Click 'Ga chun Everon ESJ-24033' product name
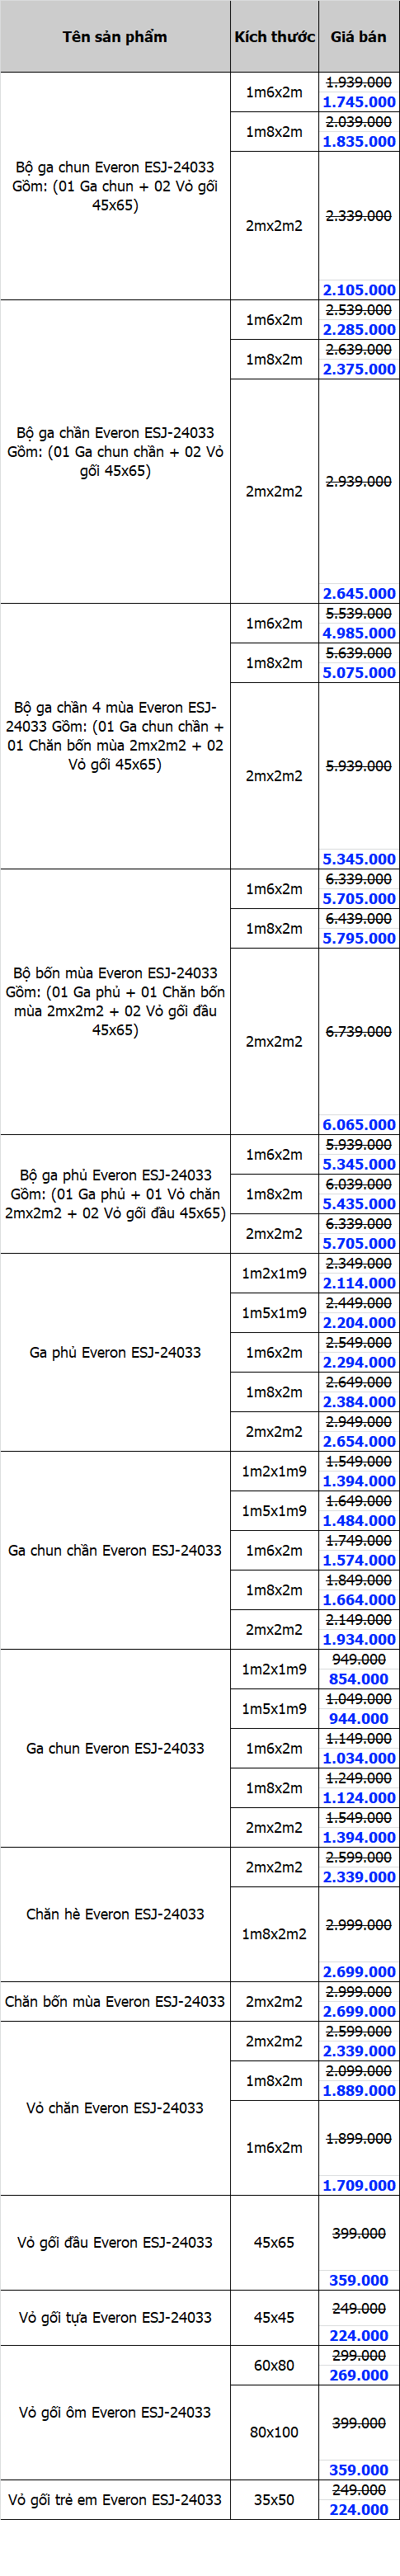 [x=115, y=1748]
